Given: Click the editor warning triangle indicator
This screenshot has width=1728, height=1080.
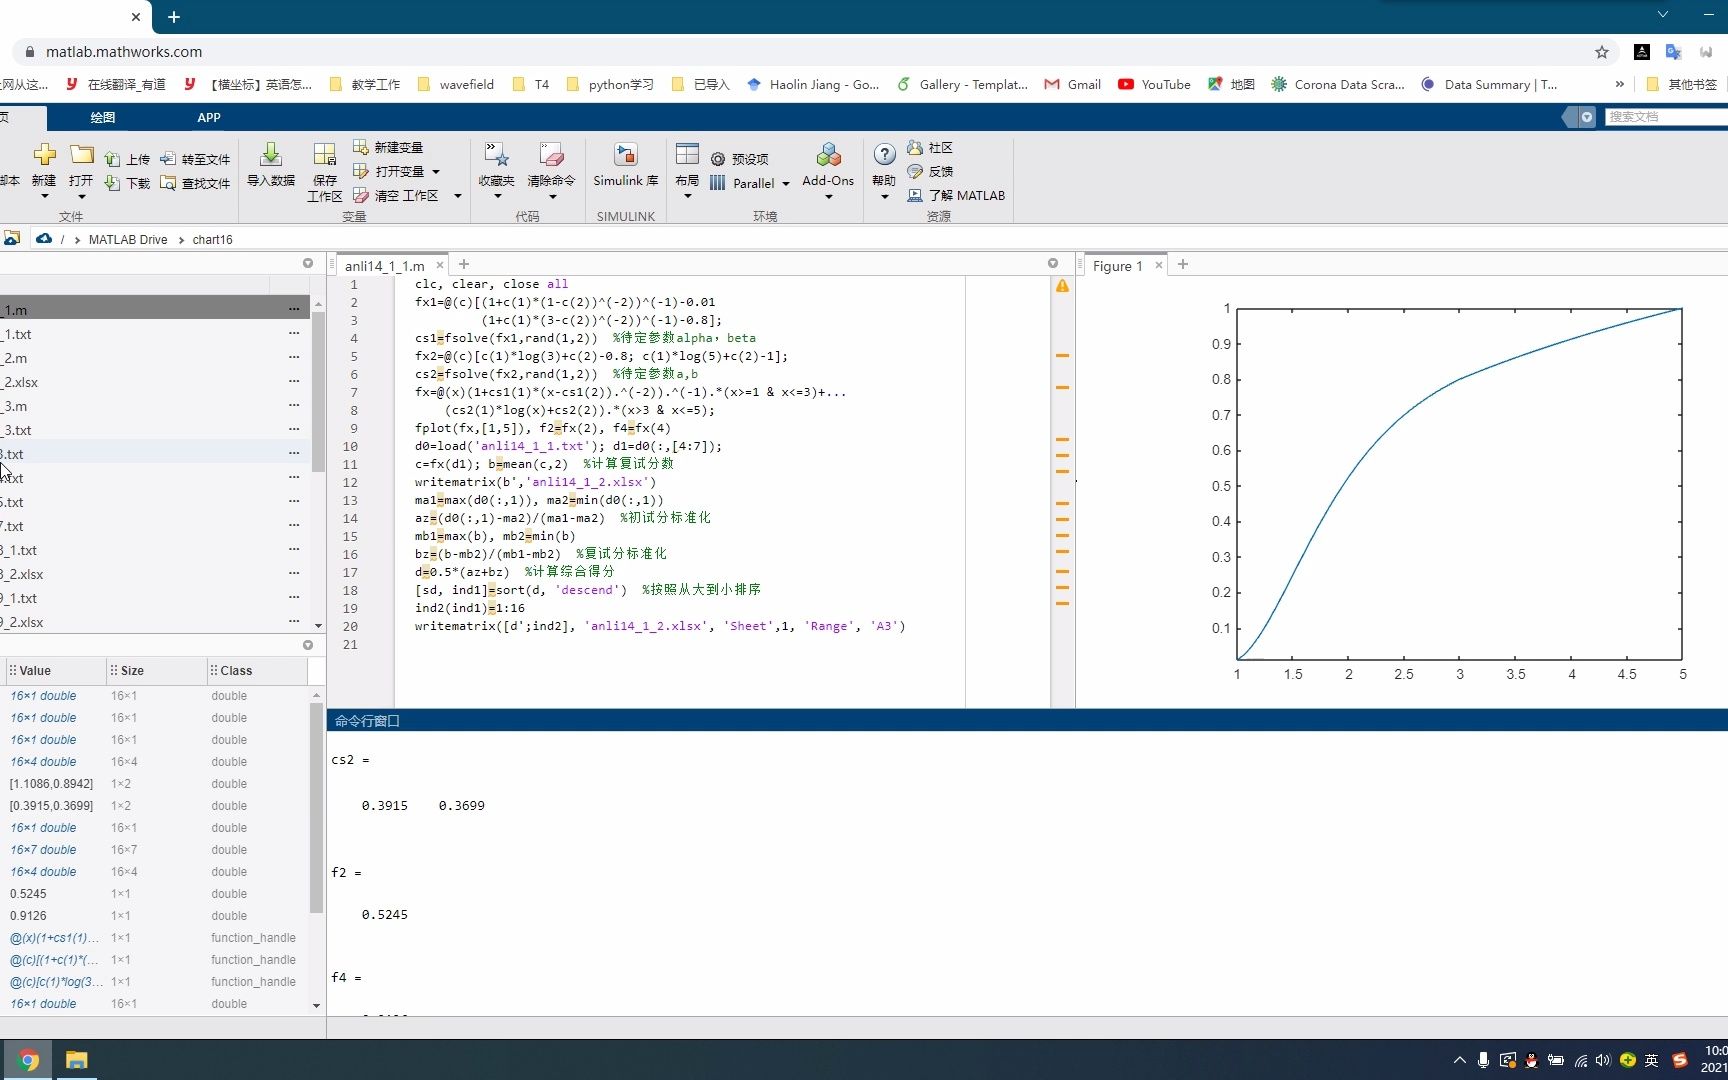Looking at the screenshot, I should pos(1062,286).
